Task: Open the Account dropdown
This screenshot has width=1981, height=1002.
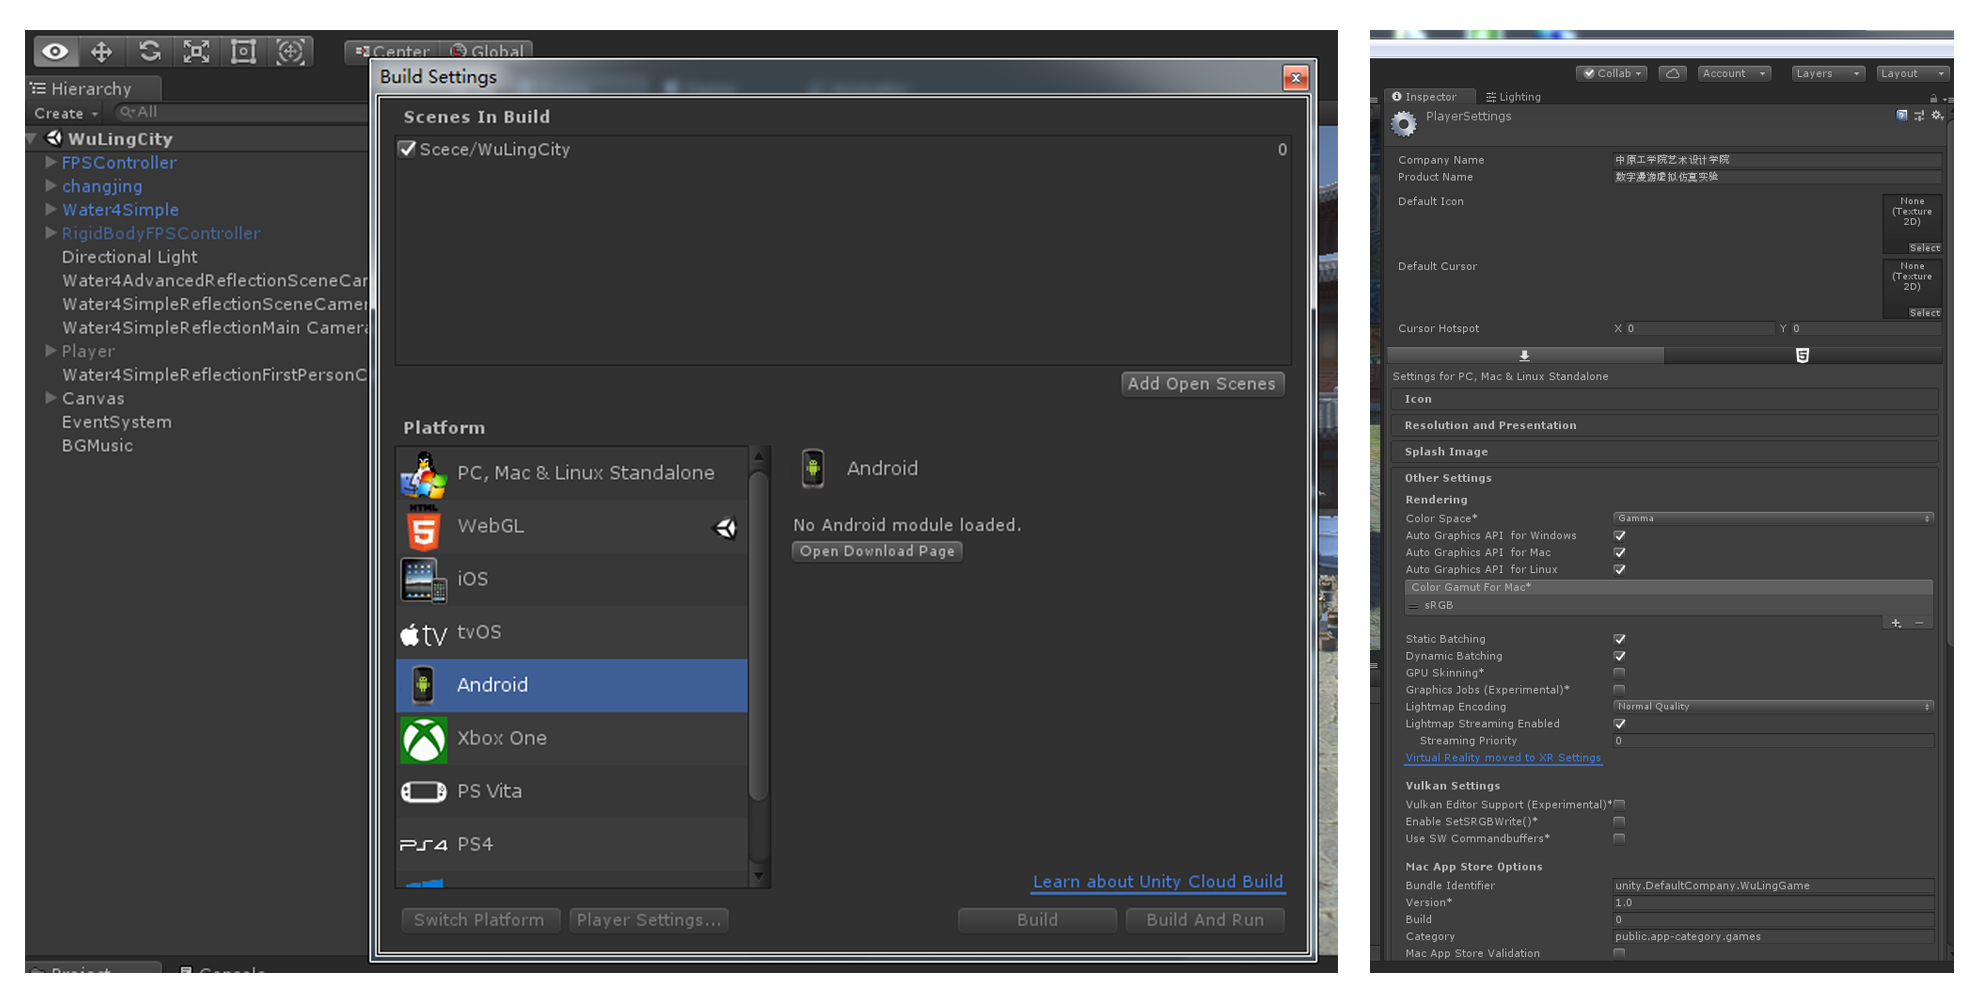Action: coord(1734,73)
